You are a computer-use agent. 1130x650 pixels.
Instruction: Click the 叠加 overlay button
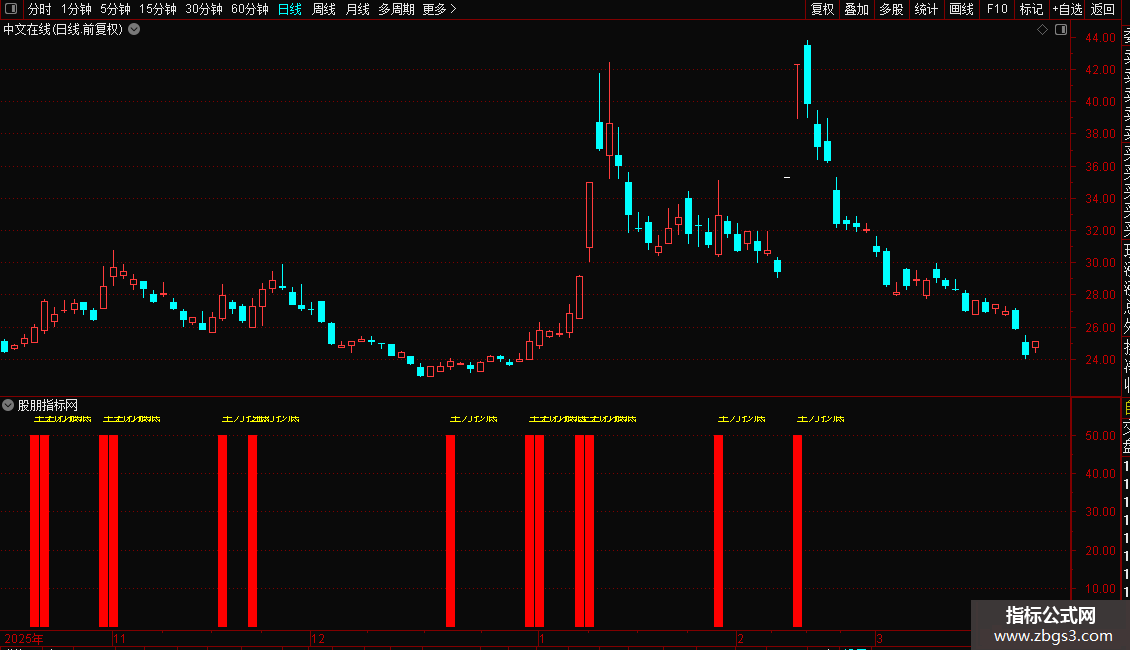[857, 9]
